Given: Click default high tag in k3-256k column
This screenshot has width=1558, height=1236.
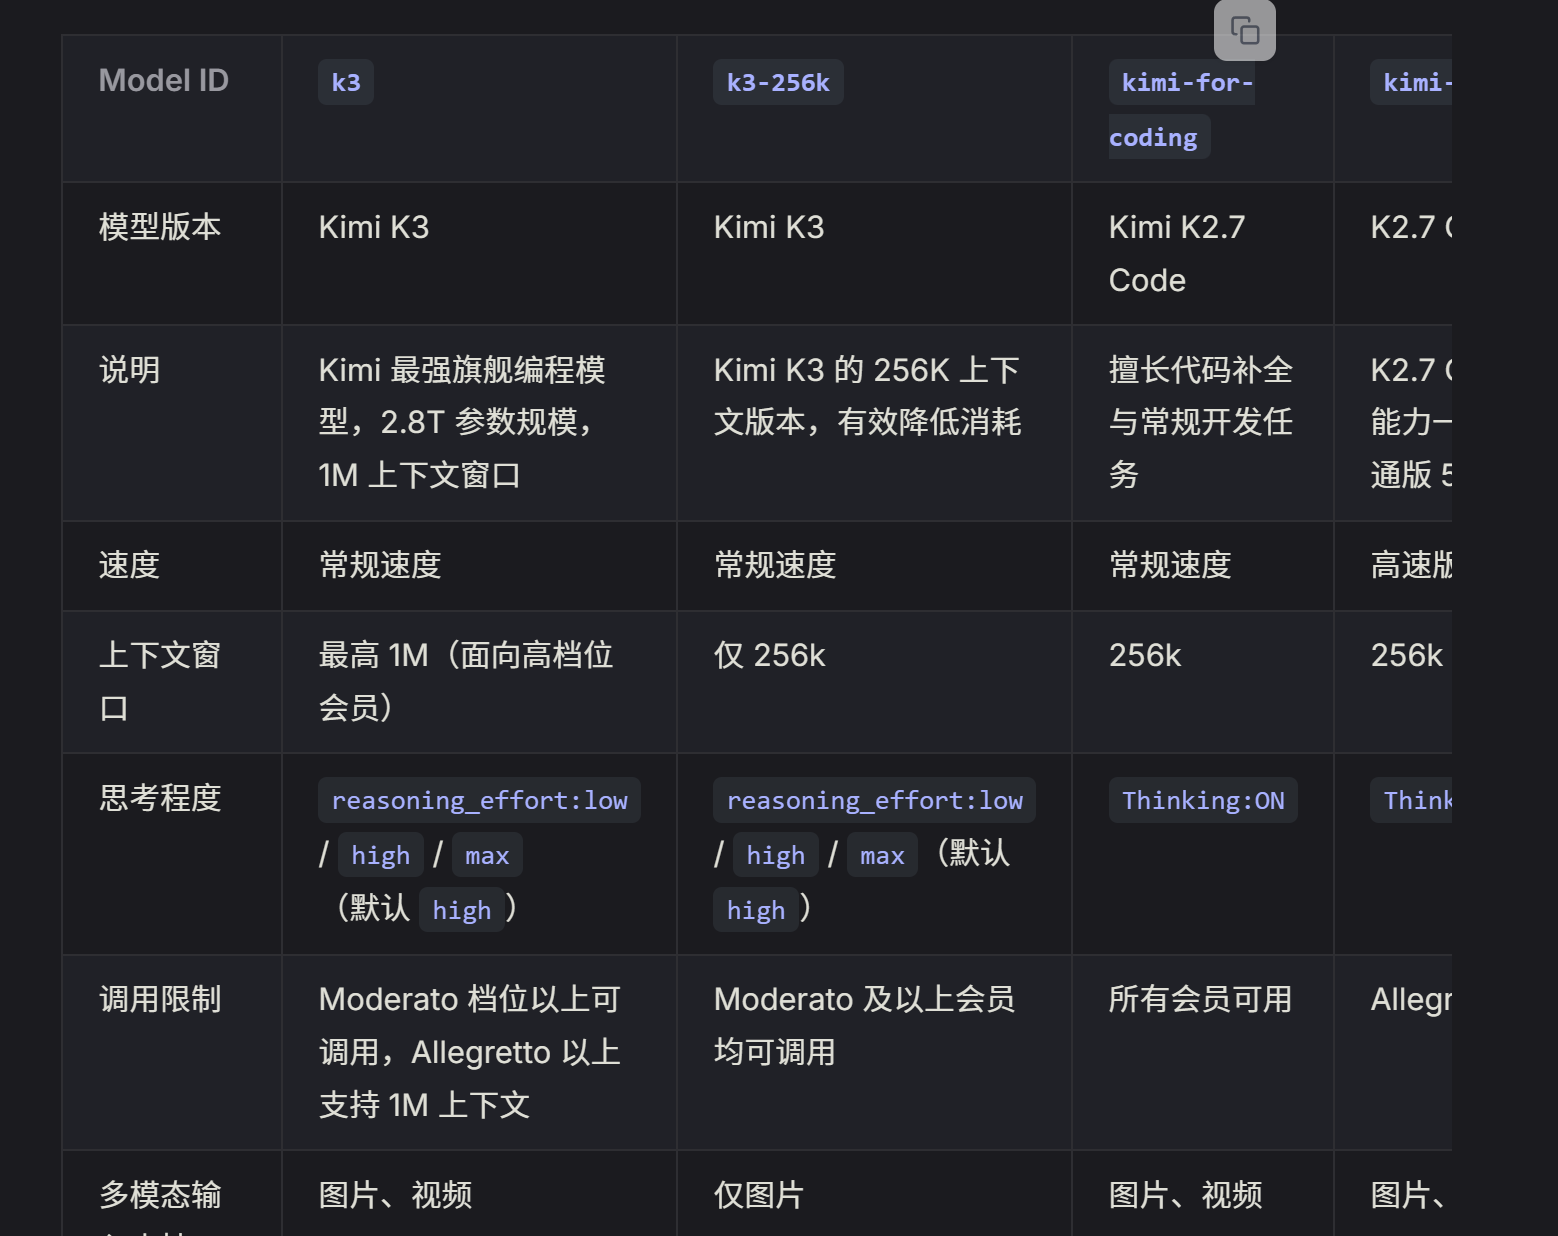Looking at the screenshot, I should point(755,909).
